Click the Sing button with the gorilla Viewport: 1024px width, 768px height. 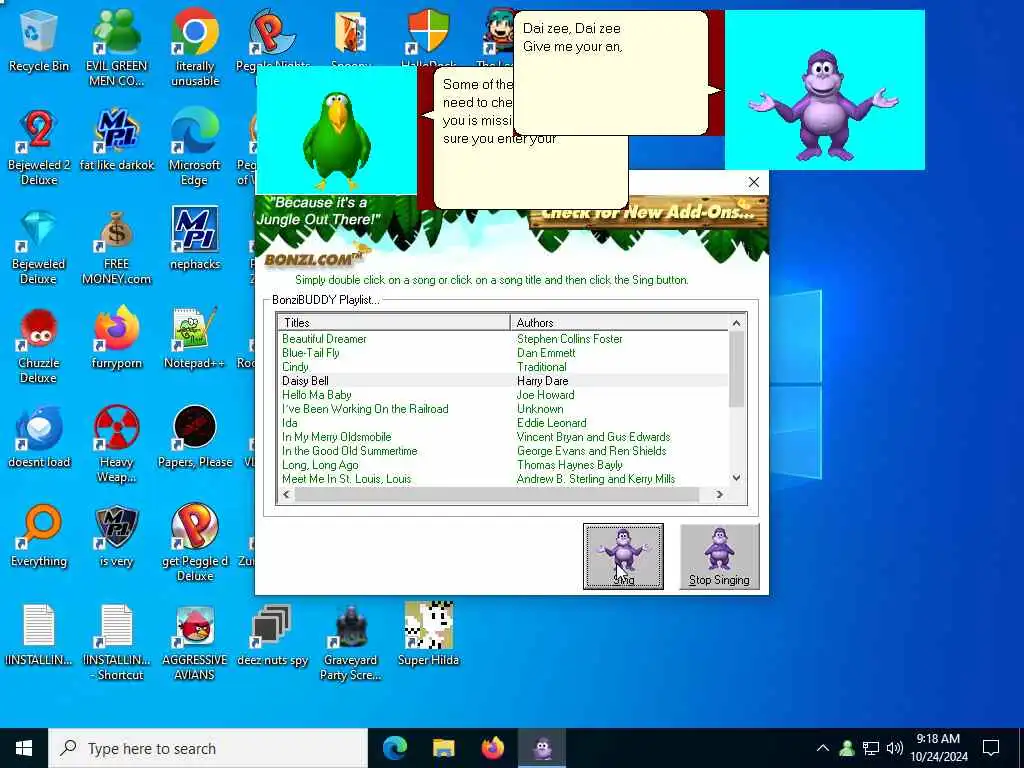[623, 556]
